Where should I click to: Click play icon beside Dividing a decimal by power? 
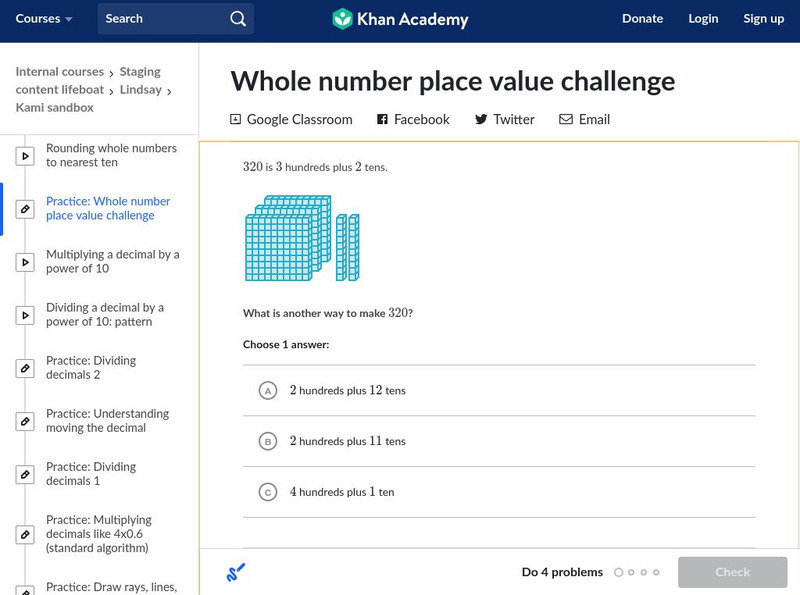tap(25, 315)
